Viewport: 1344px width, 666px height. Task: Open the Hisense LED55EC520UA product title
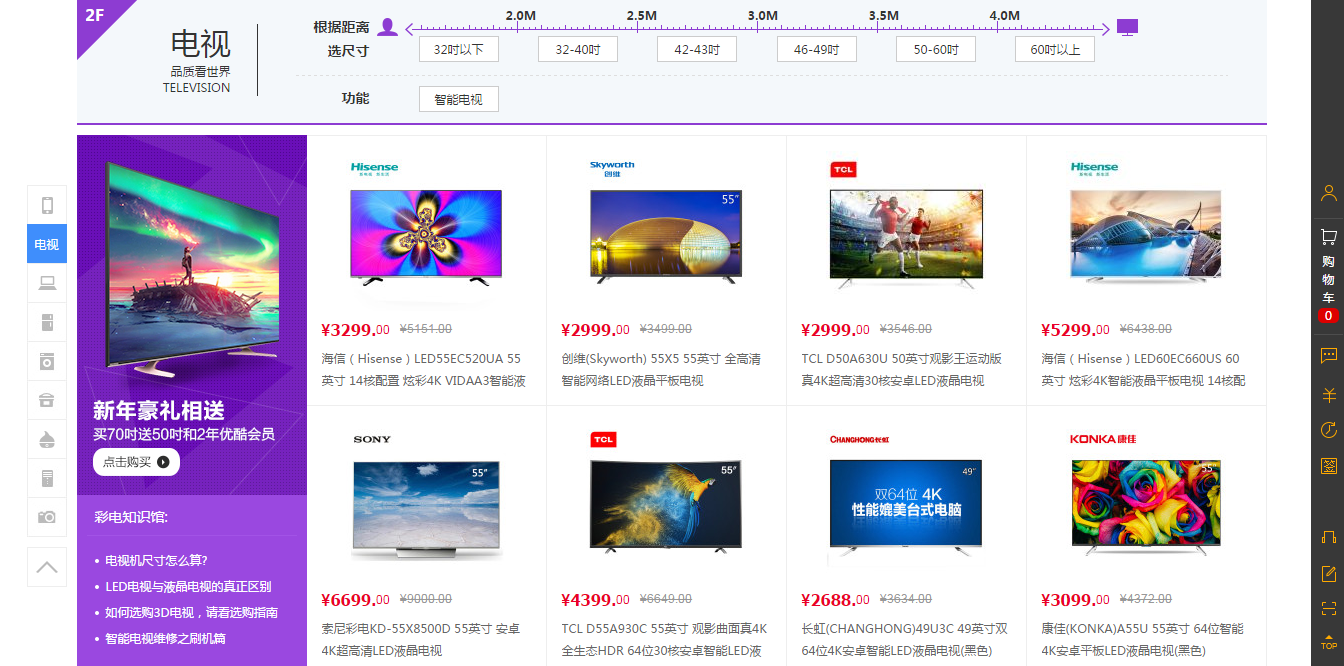point(421,369)
